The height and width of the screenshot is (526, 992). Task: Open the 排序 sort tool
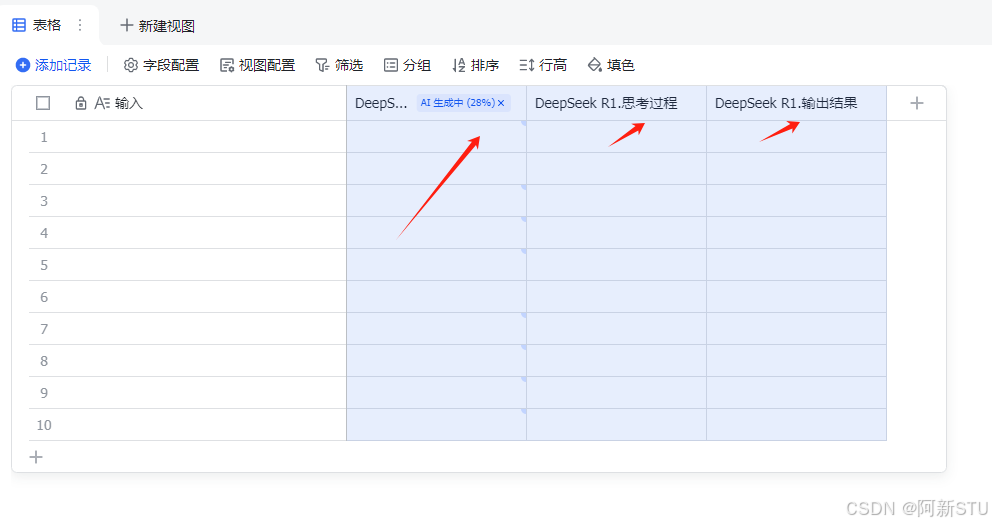click(x=476, y=65)
